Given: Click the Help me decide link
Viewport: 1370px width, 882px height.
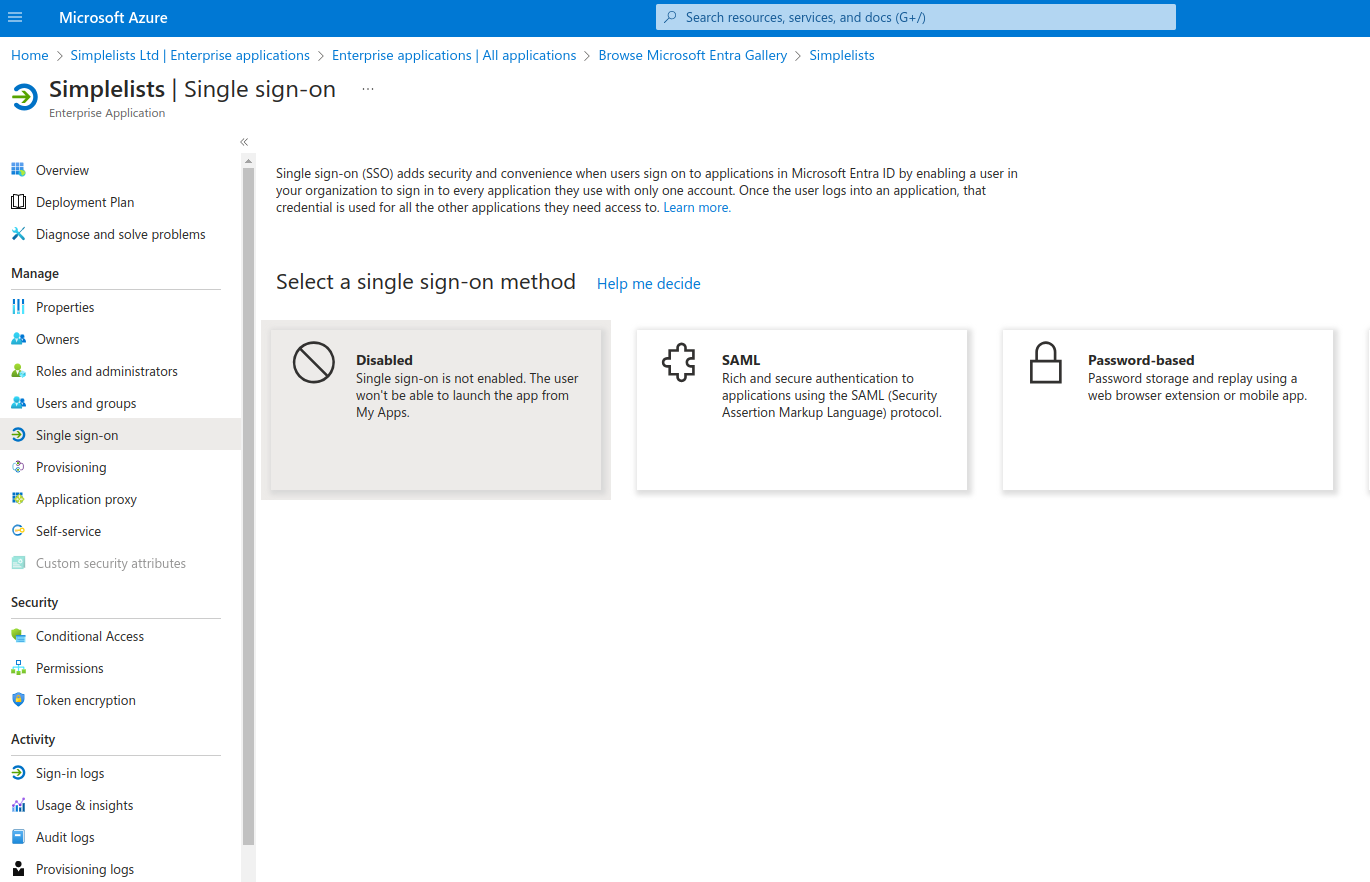Looking at the screenshot, I should pyautogui.click(x=649, y=284).
